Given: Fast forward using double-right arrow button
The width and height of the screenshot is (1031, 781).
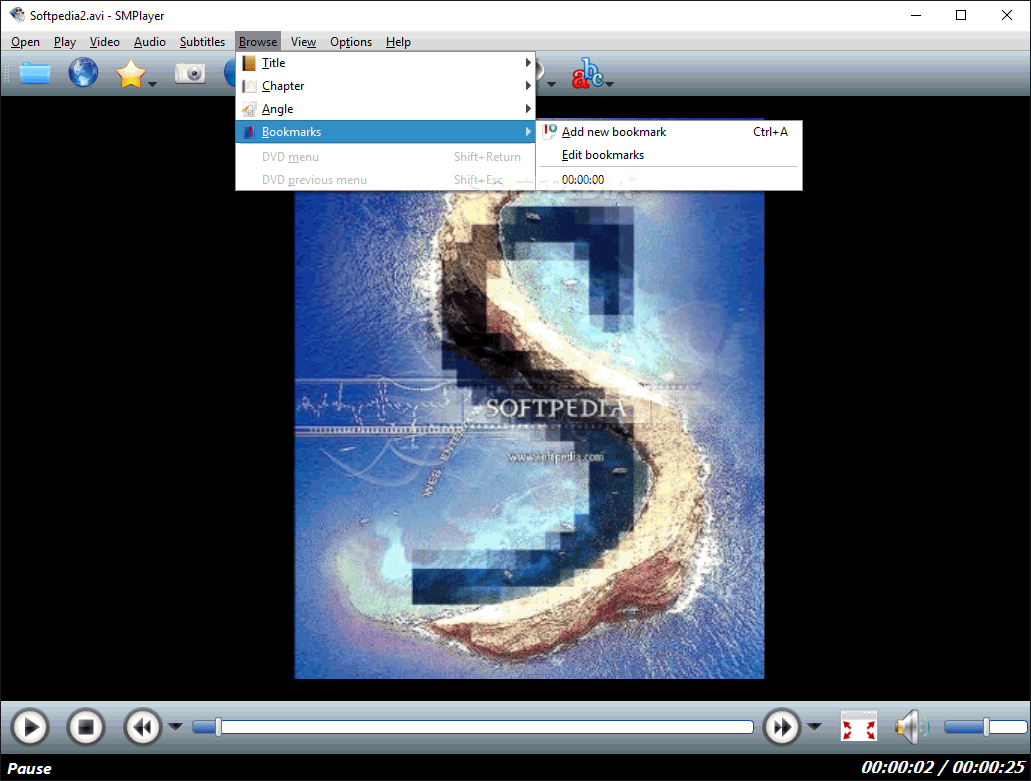Looking at the screenshot, I should coord(782,727).
